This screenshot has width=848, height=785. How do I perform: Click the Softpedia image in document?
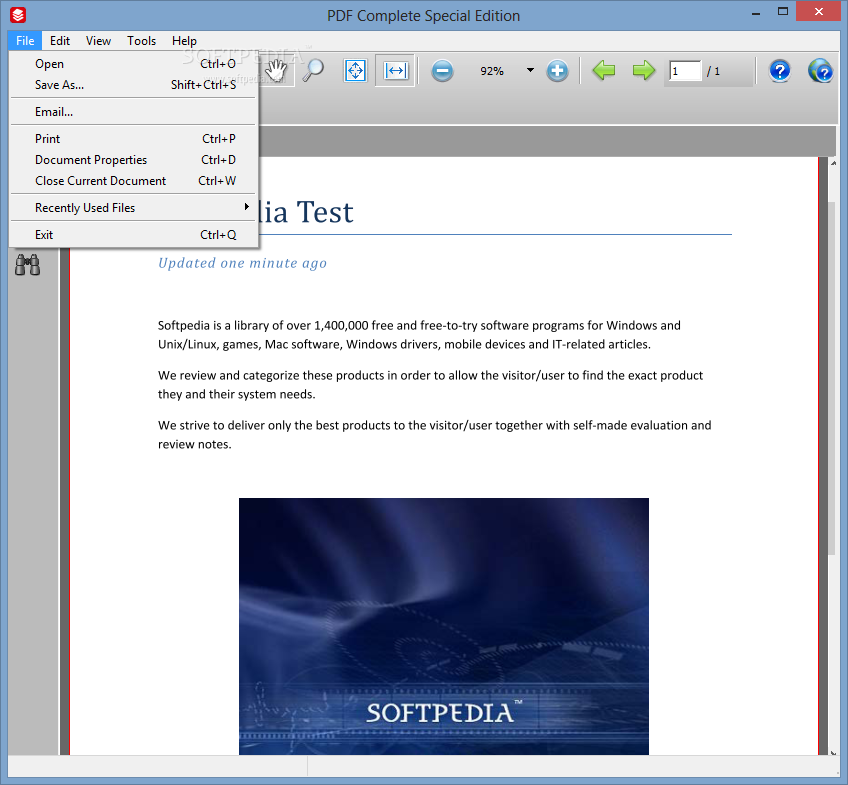coord(443,626)
